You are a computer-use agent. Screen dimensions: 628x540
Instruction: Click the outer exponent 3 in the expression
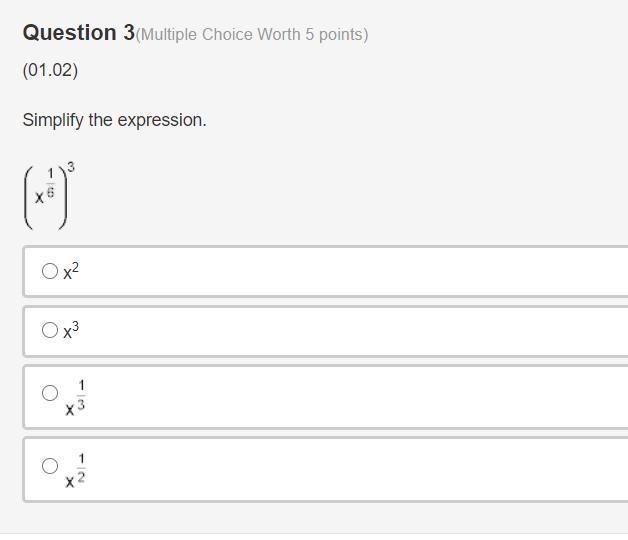[x=70, y=166]
